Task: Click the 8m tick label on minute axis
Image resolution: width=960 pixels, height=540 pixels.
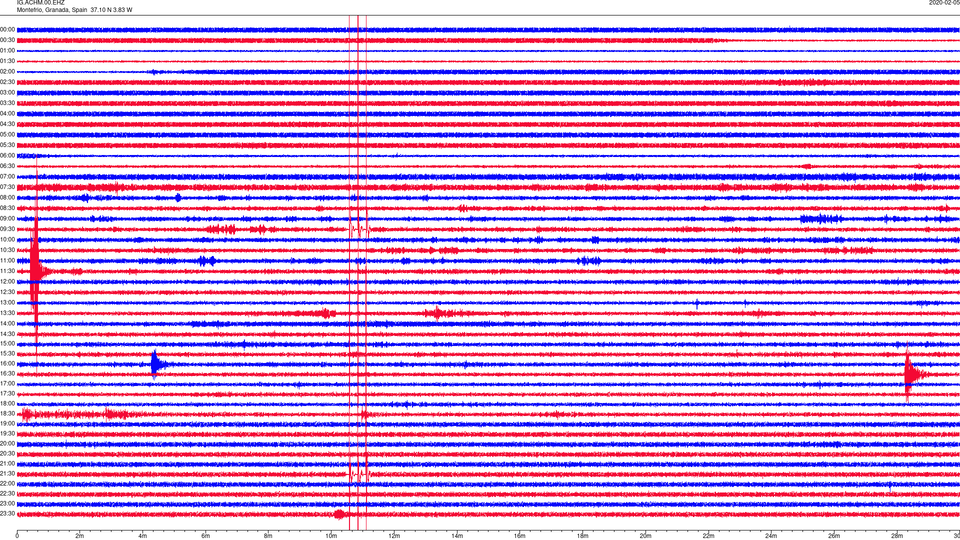Action: click(x=268, y=536)
